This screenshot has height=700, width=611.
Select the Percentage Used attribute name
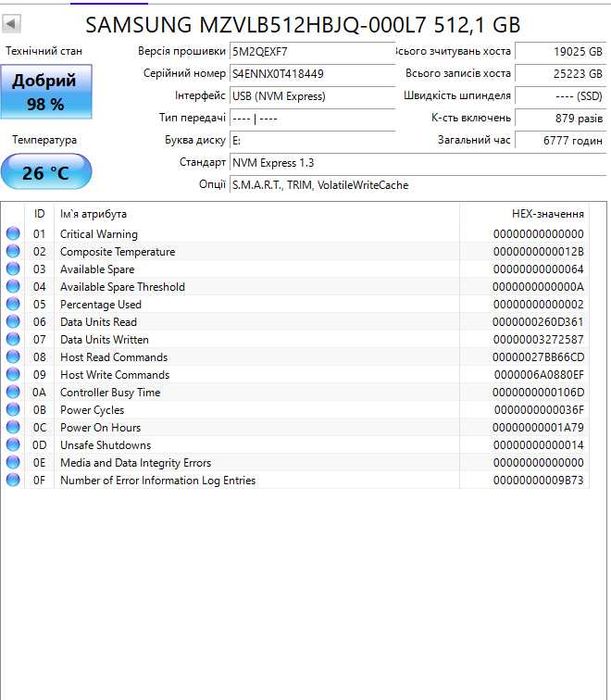[x=101, y=304]
